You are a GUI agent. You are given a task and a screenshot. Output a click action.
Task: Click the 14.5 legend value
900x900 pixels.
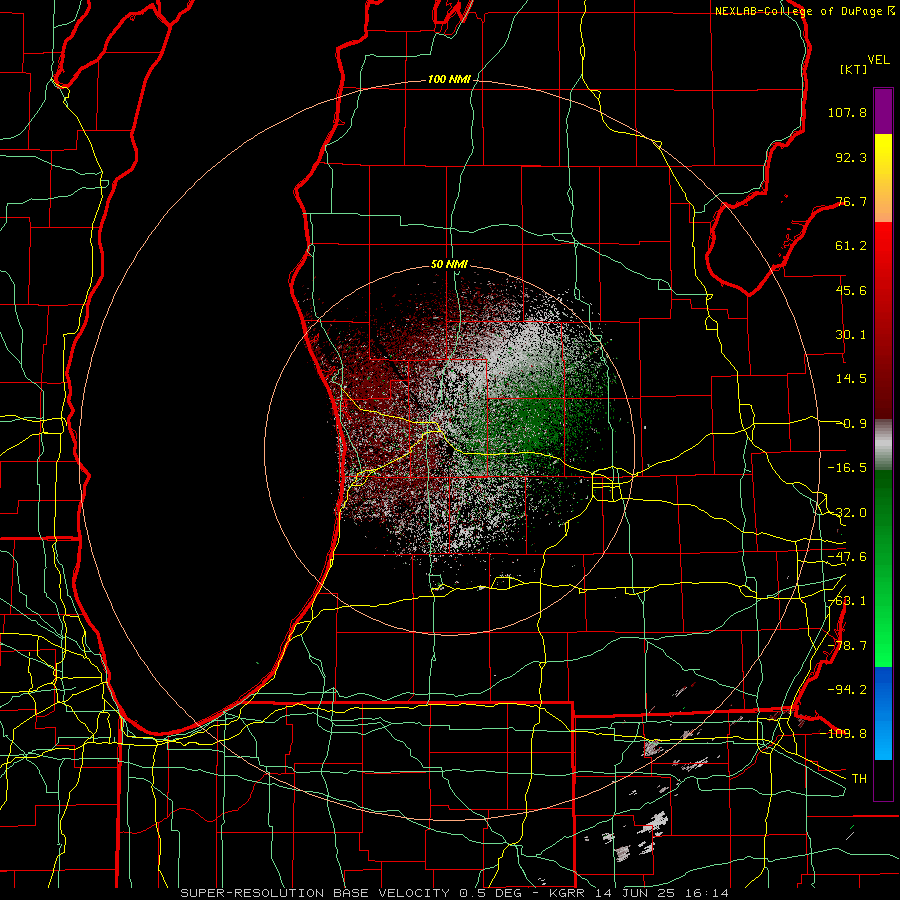[x=851, y=379]
